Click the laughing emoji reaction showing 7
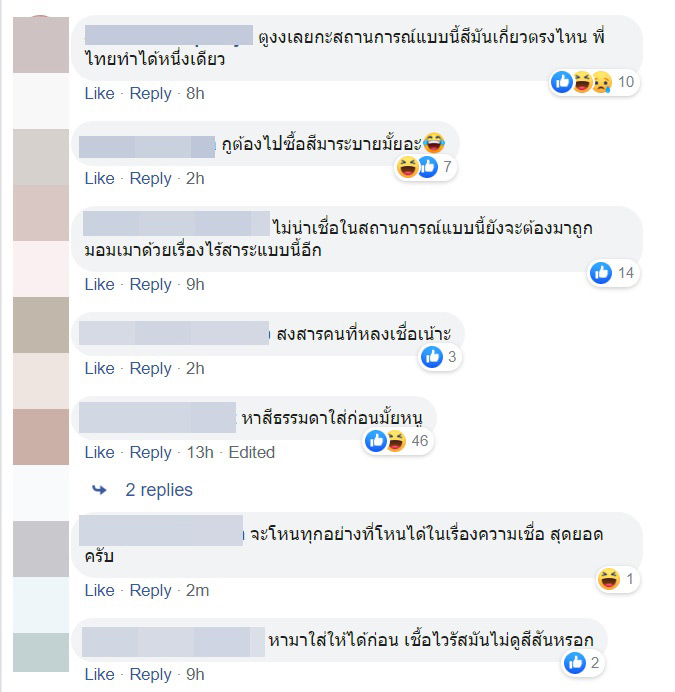Screen dimensions: 675x692 [407, 167]
